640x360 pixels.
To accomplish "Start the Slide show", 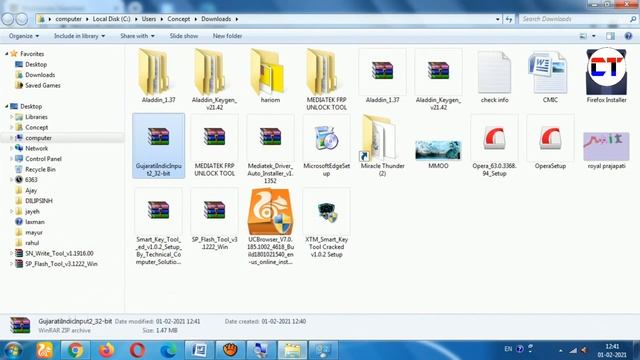I will coord(184,36).
